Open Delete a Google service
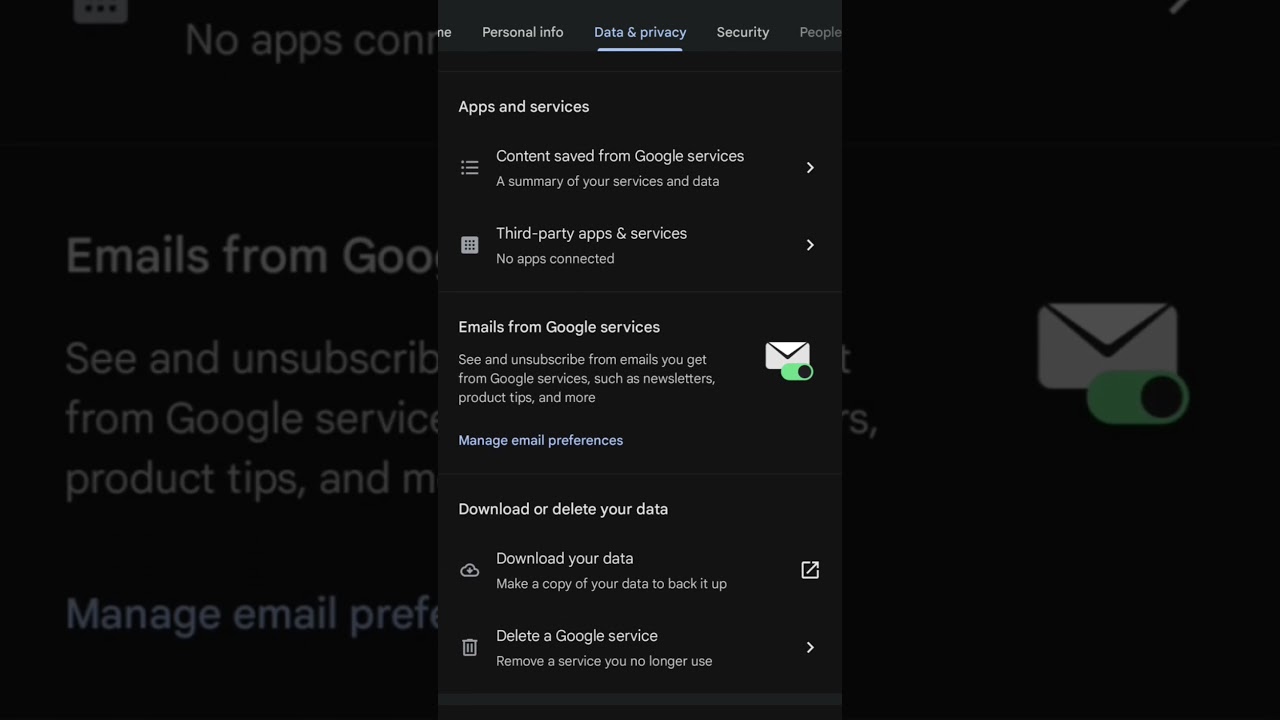The height and width of the screenshot is (720, 1280). pos(640,648)
